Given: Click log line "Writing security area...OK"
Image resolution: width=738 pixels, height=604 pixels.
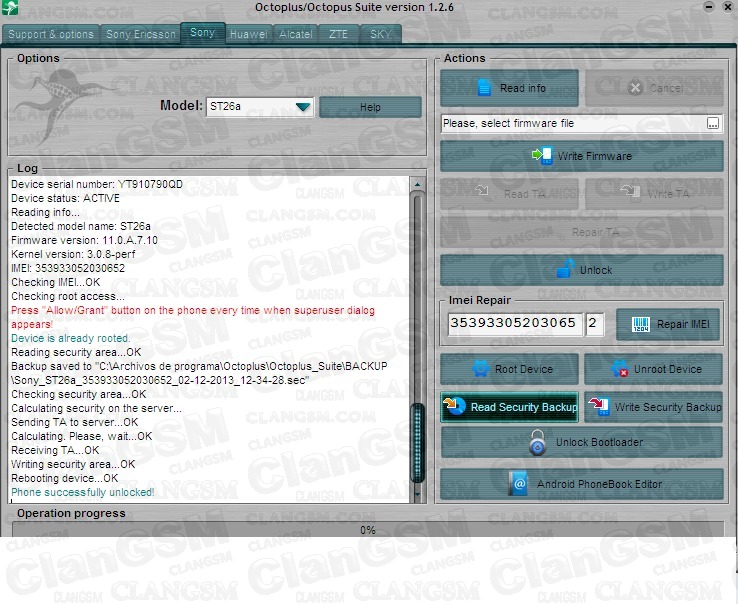Looking at the screenshot, I should tap(73, 464).
